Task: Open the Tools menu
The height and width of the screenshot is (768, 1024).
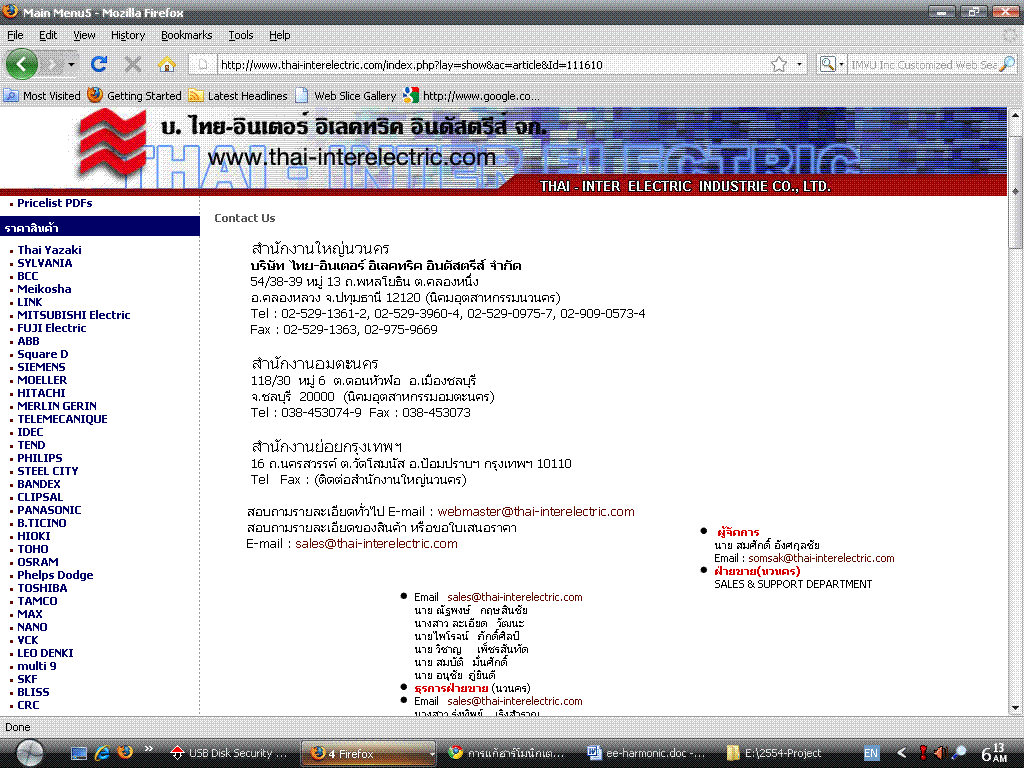Action: 241,35
